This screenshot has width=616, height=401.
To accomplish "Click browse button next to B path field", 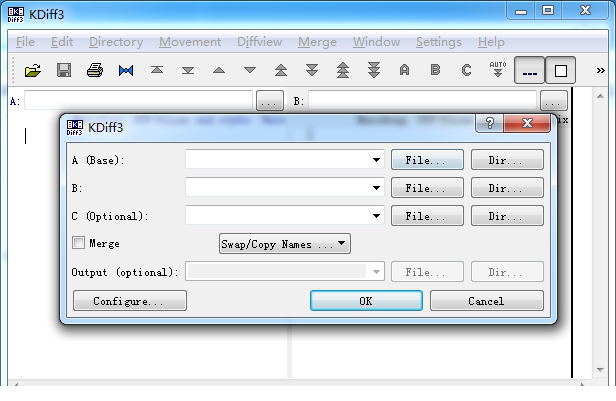I will pyautogui.click(x=554, y=101).
